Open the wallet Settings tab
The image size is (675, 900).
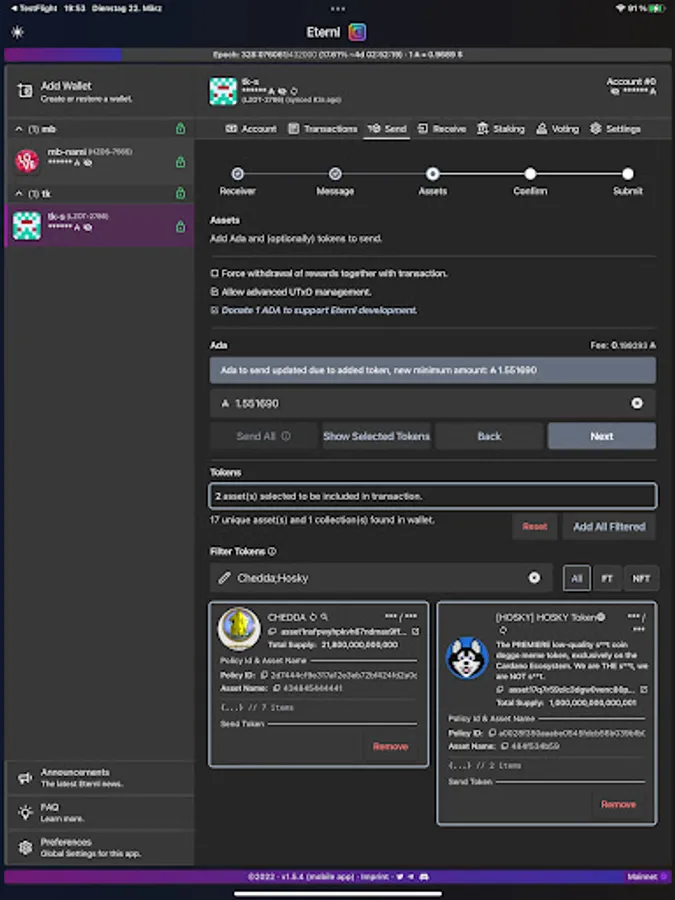click(x=615, y=129)
